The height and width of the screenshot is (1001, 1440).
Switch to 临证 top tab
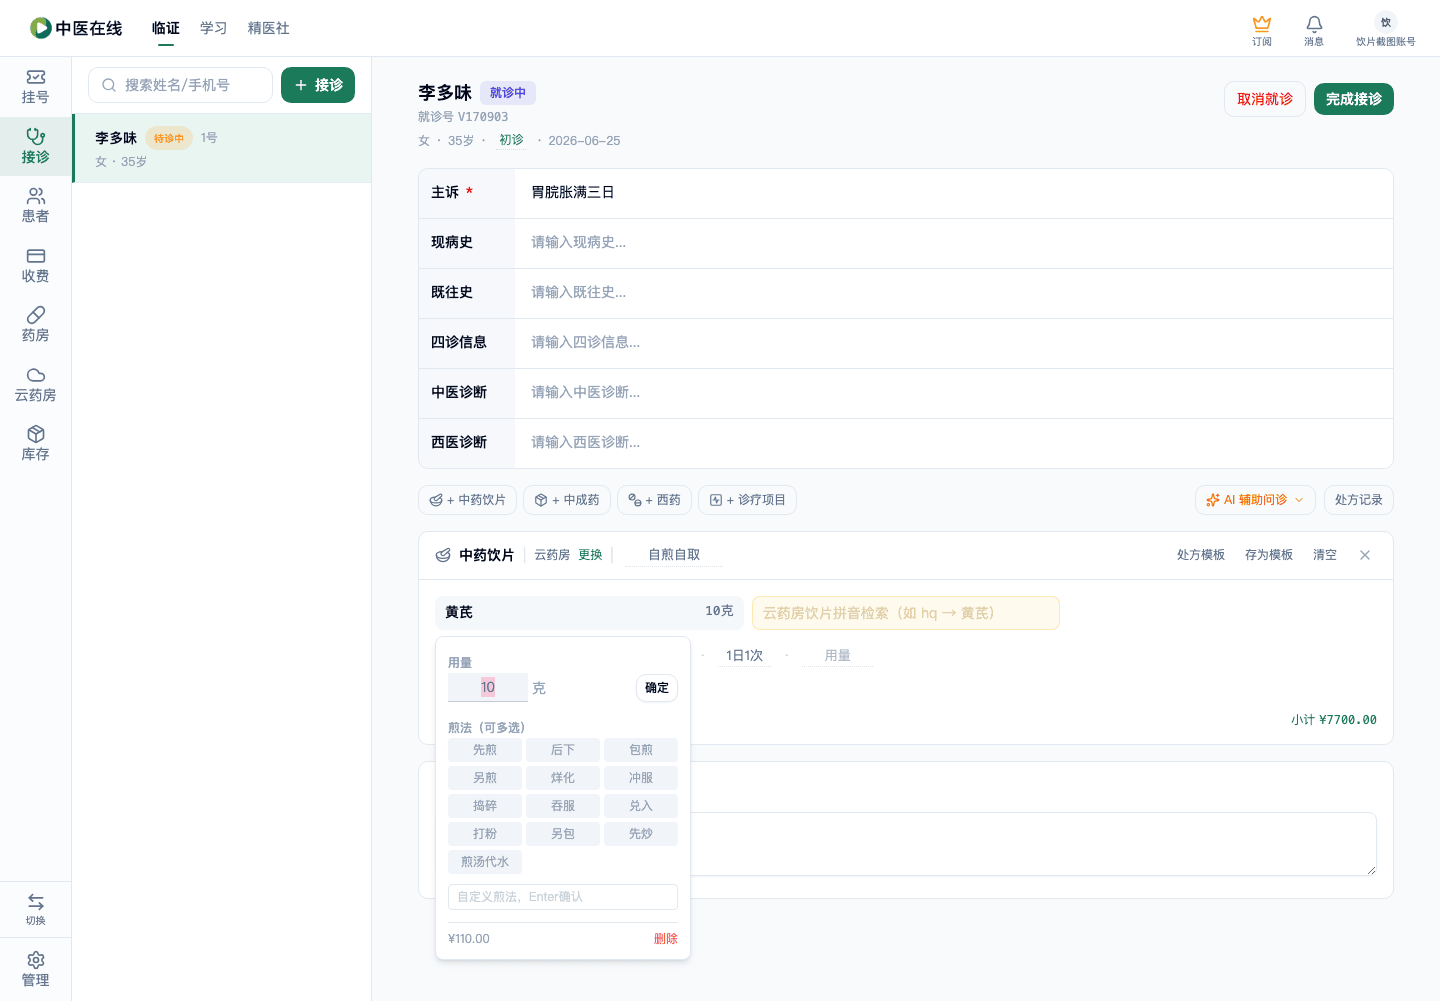click(x=166, y=28)
